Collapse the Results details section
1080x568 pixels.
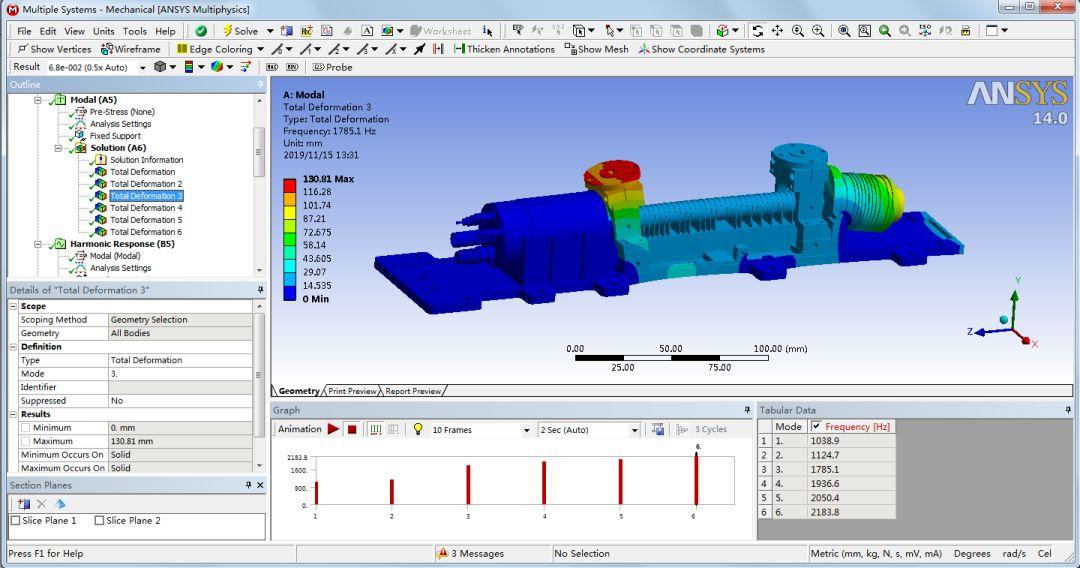14,414
